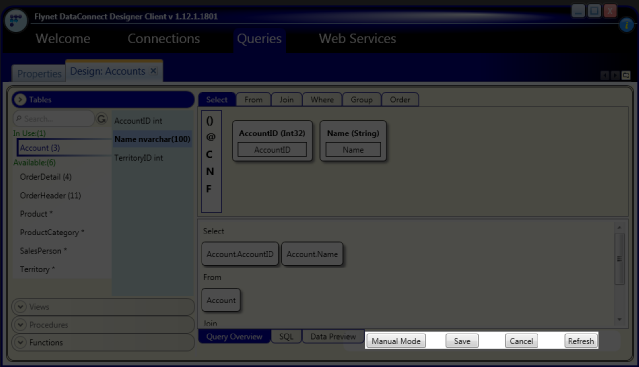The image size is (639, 367).
Task: Edit the AccountID alias field
Action: 272,150
